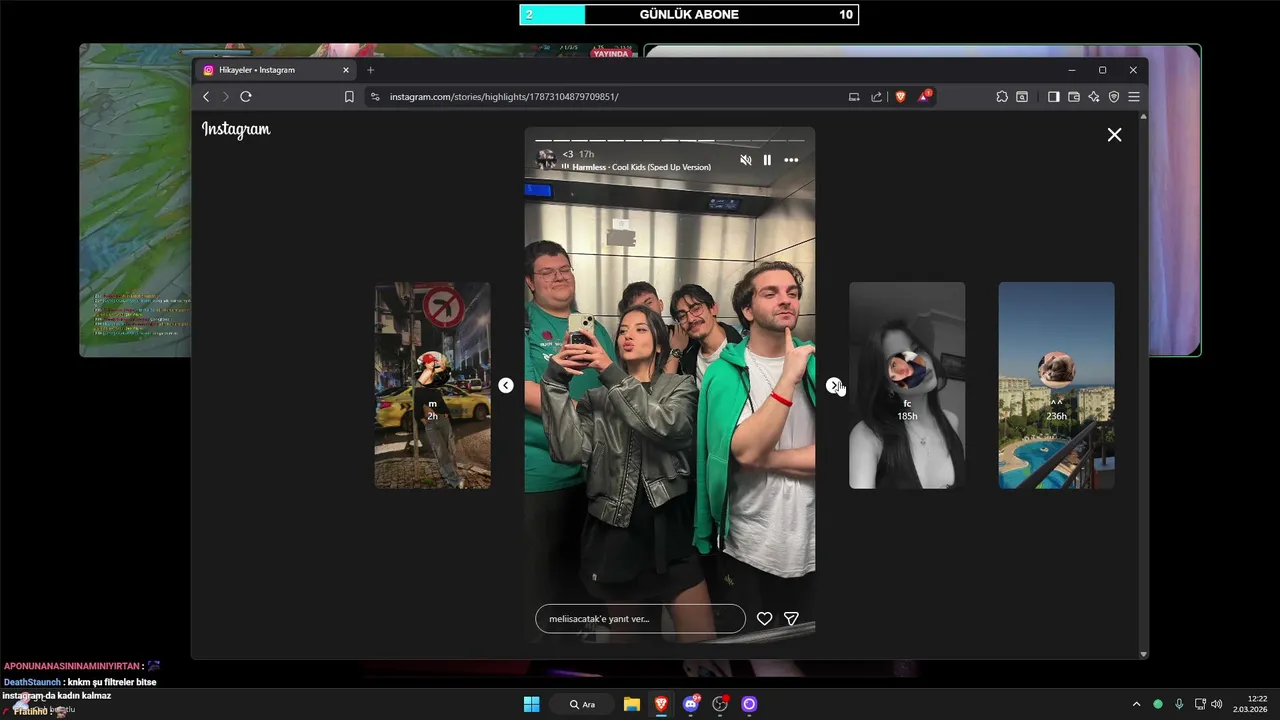1280x720 pixels.
Task: Select the 'Hikayeler • Instagram' tab
Action: click(x=276, y=70)
